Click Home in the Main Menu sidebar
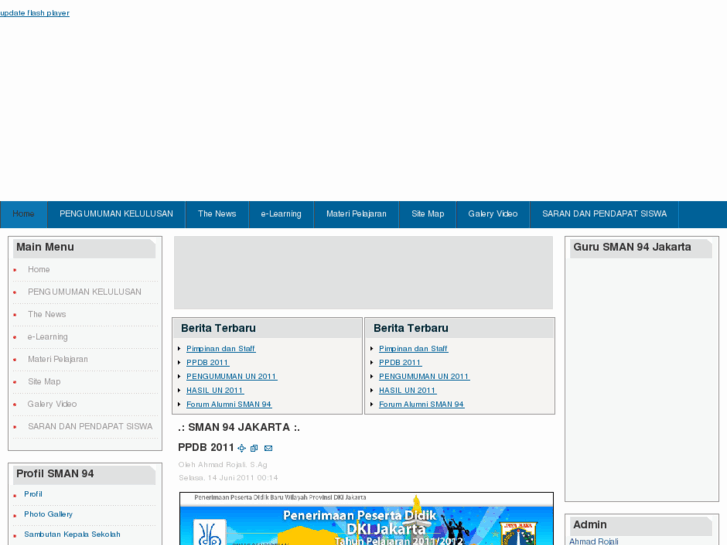 pos(38,269)
